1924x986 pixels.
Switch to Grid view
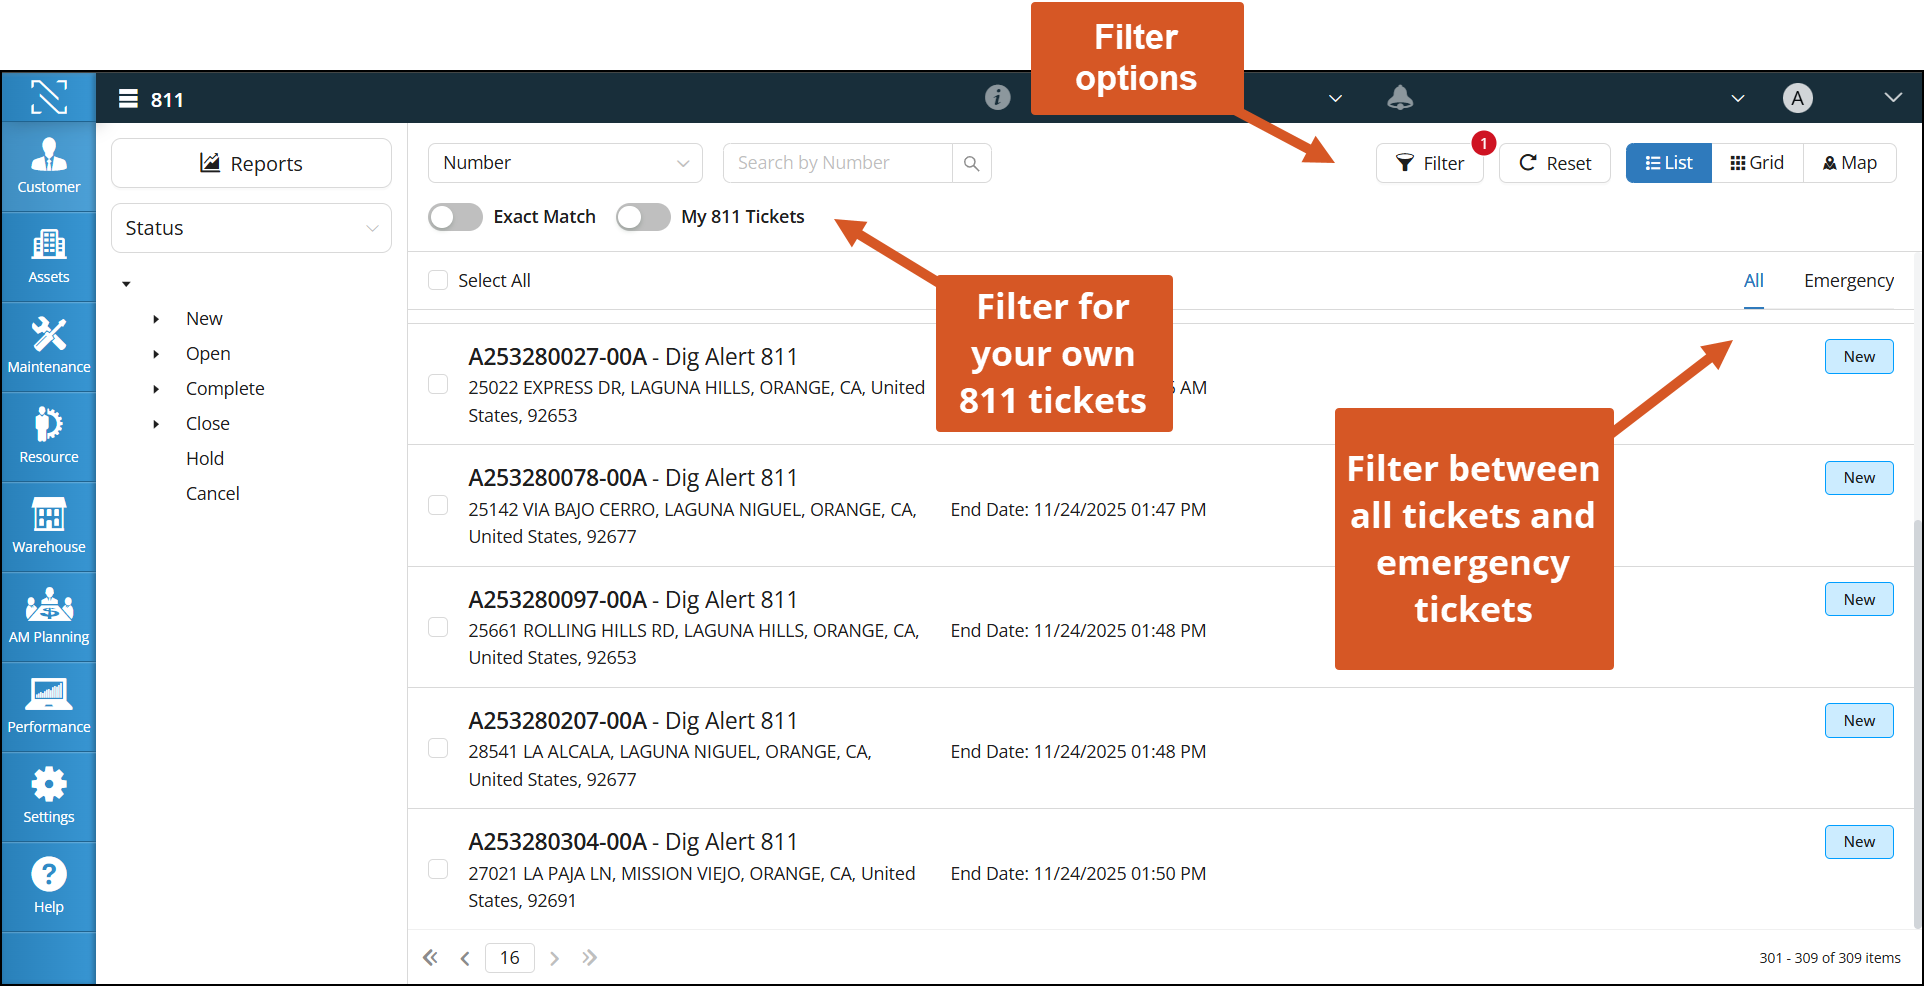1757,163
